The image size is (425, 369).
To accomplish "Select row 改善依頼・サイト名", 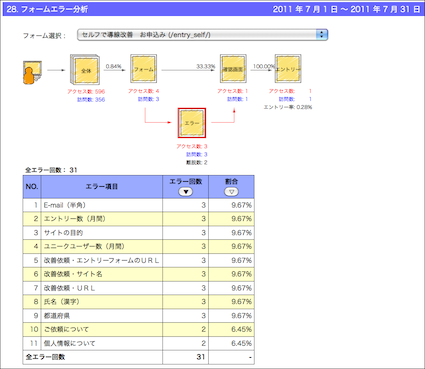I will tap(138, 274).
